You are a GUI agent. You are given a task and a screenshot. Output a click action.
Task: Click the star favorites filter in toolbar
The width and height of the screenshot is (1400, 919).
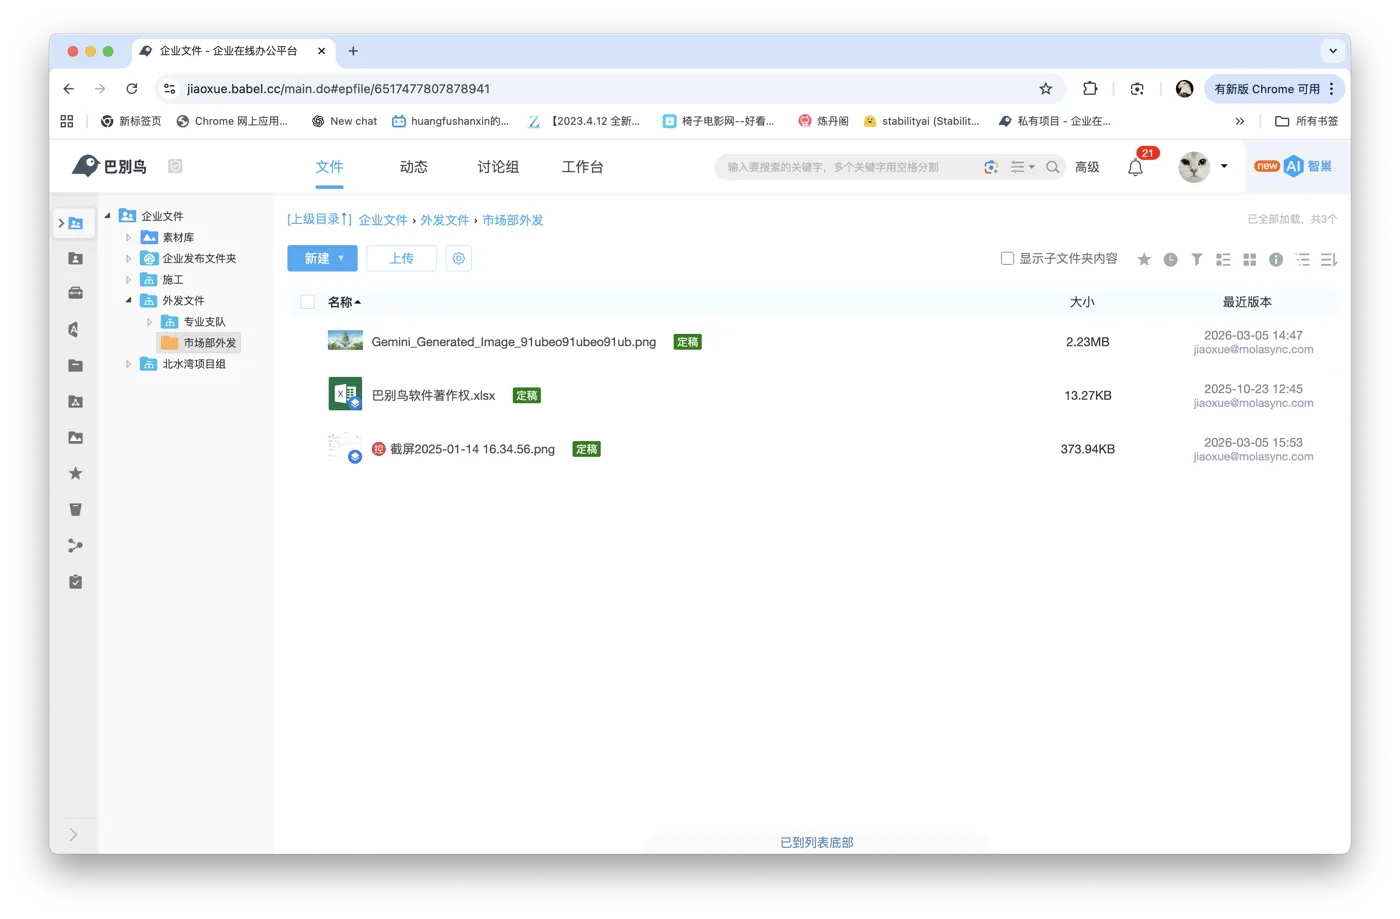click(1144, 260)
